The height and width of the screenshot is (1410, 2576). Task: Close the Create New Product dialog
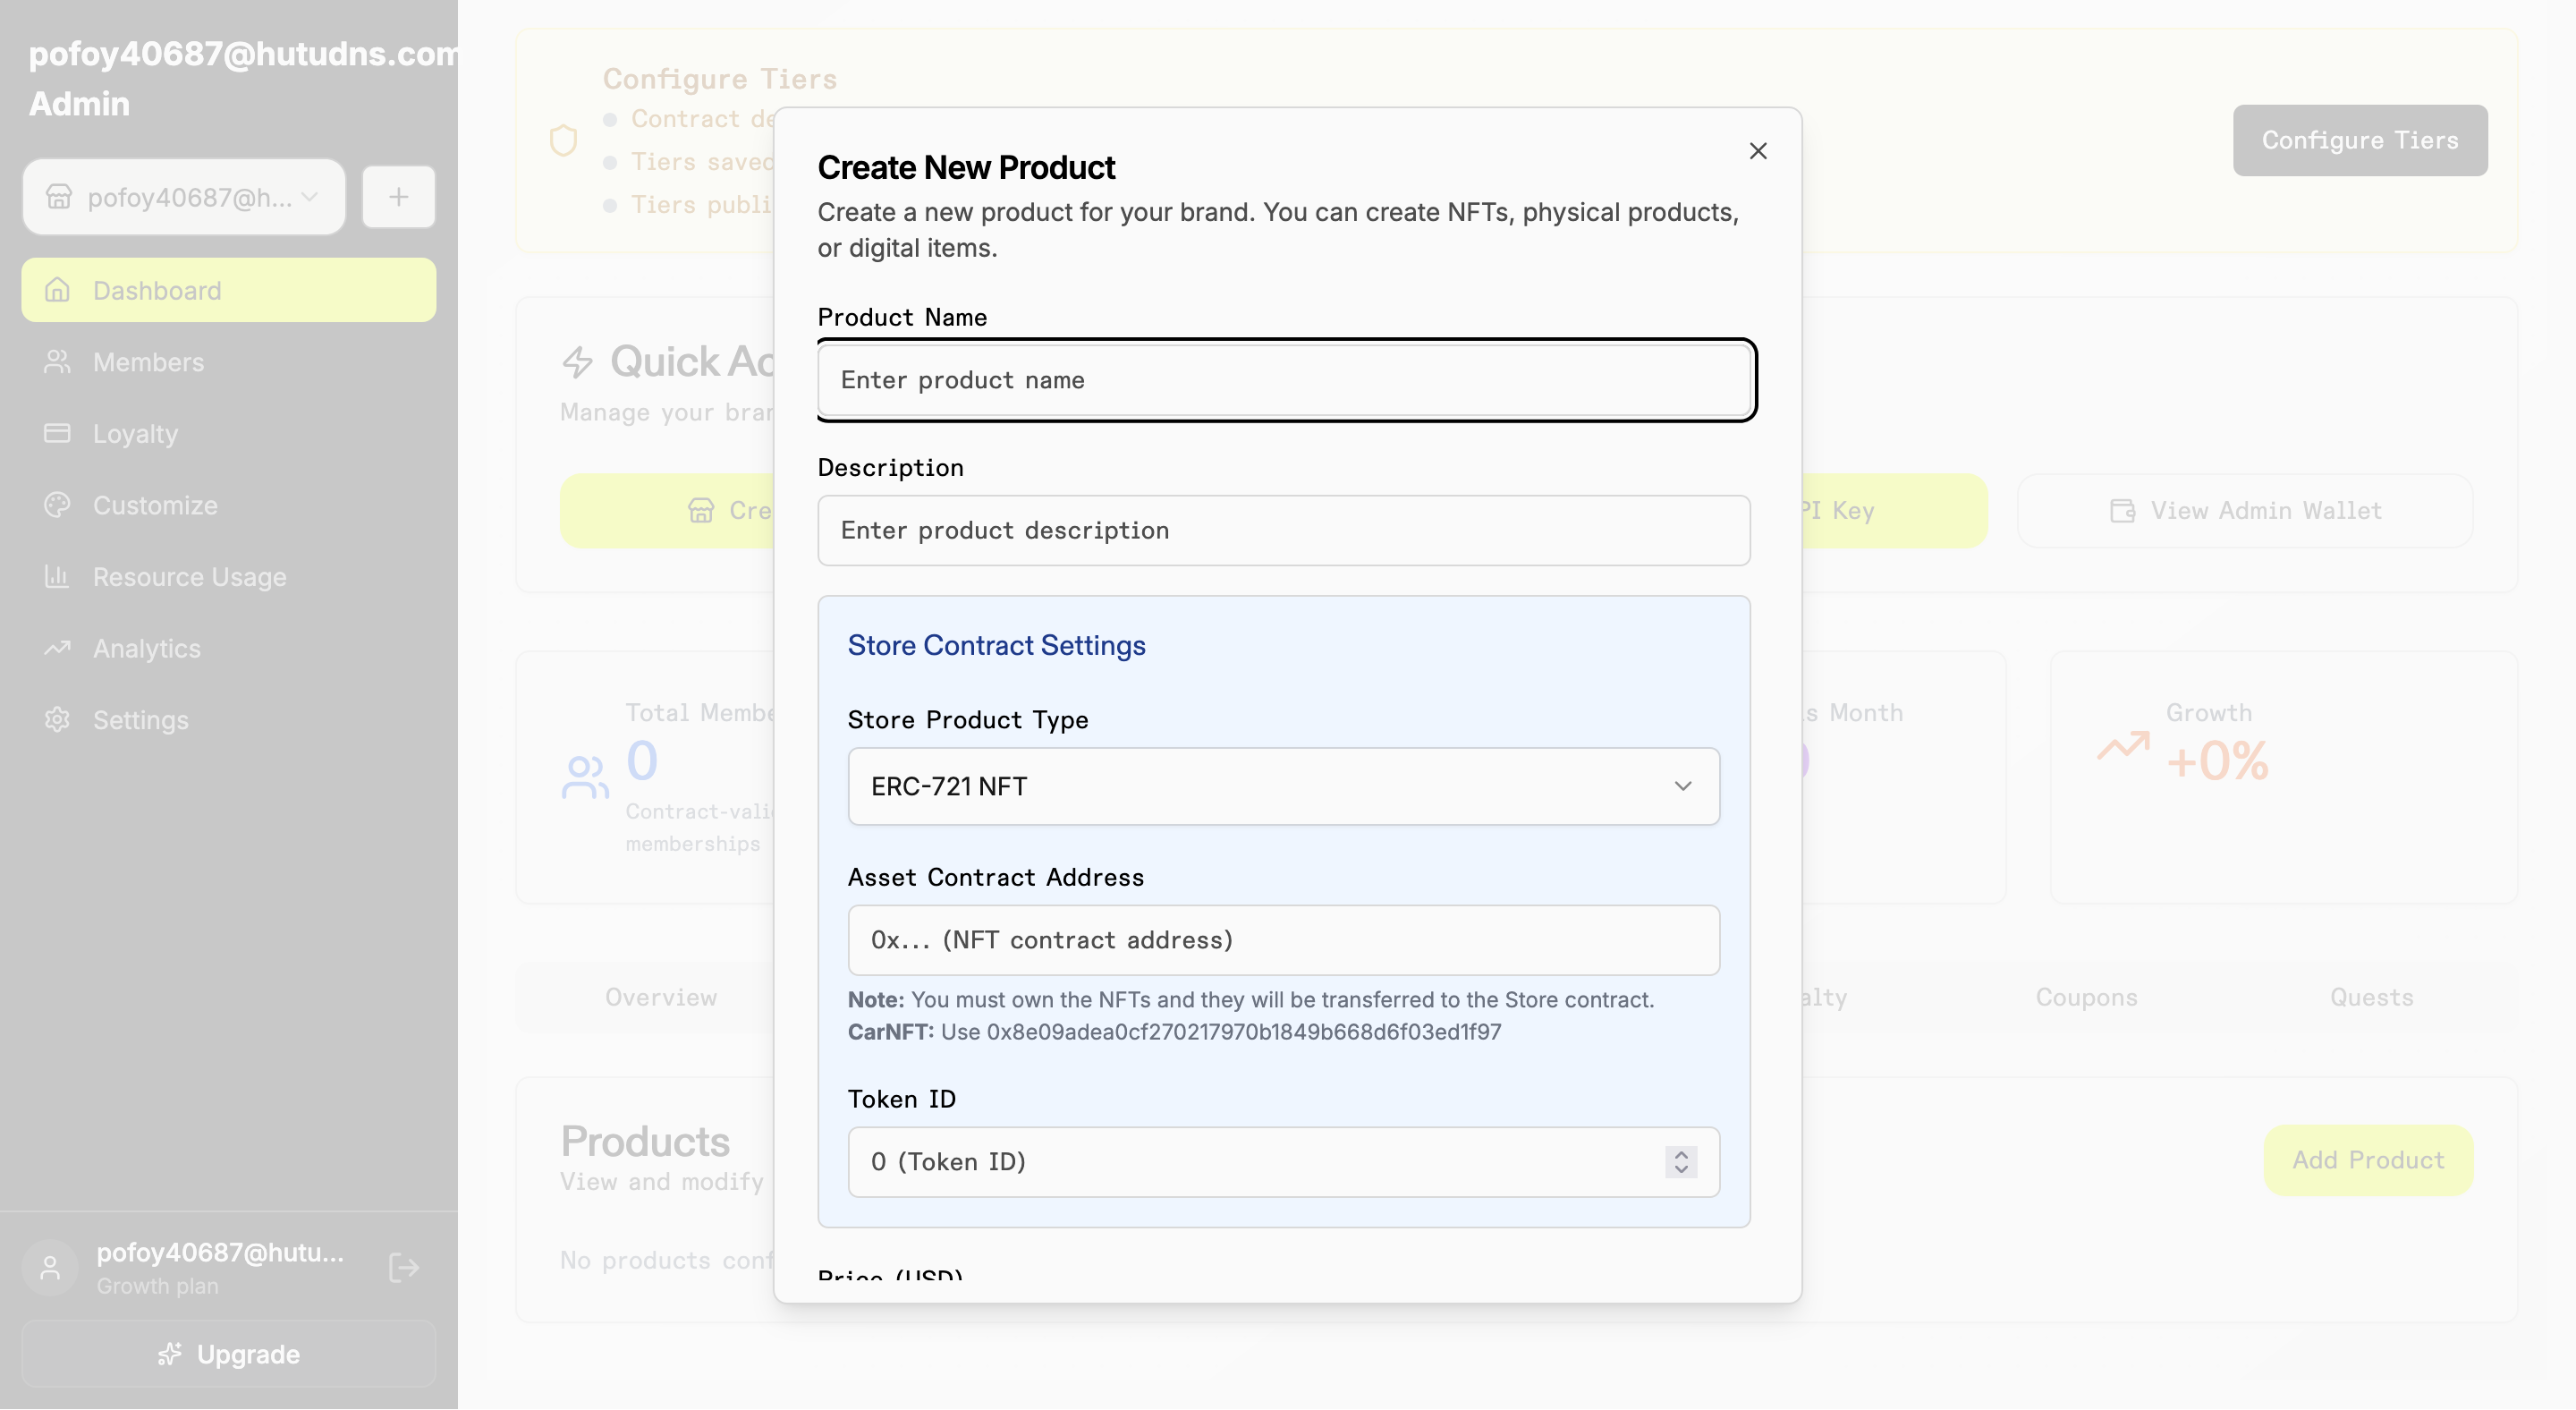pyautogui.click(x=1757, y=151)
